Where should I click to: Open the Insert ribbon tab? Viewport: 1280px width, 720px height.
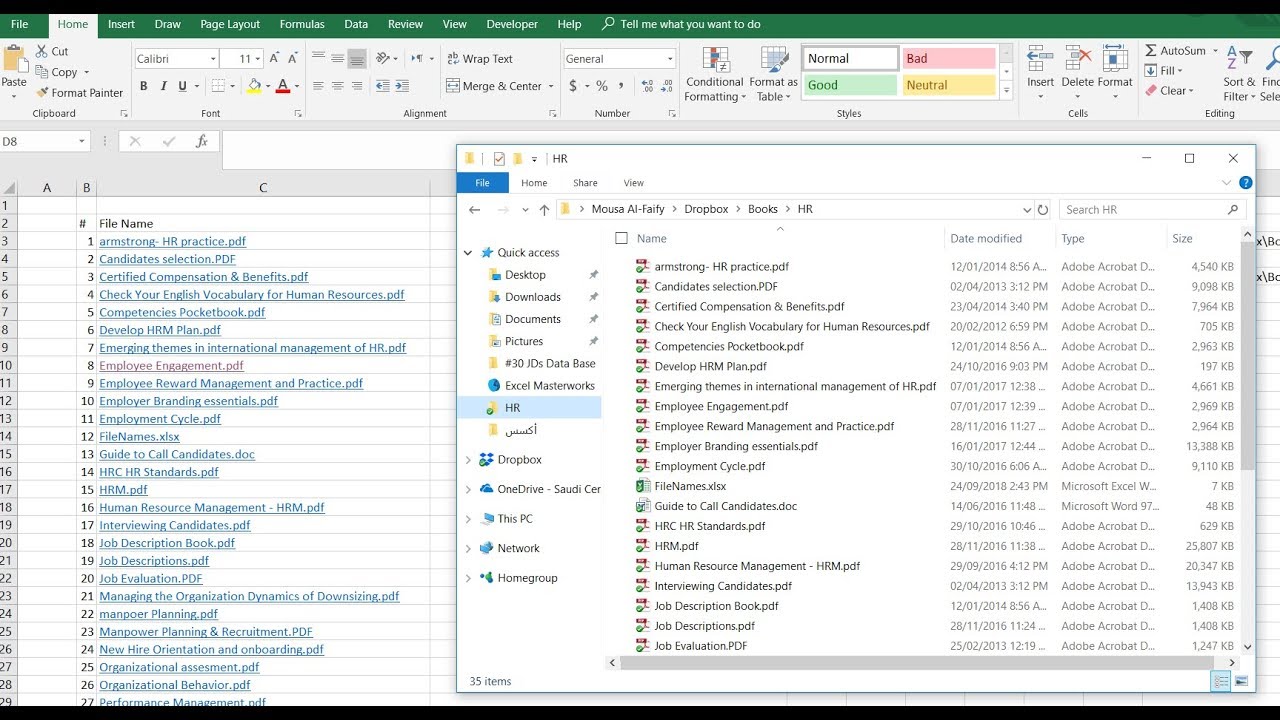121,24
